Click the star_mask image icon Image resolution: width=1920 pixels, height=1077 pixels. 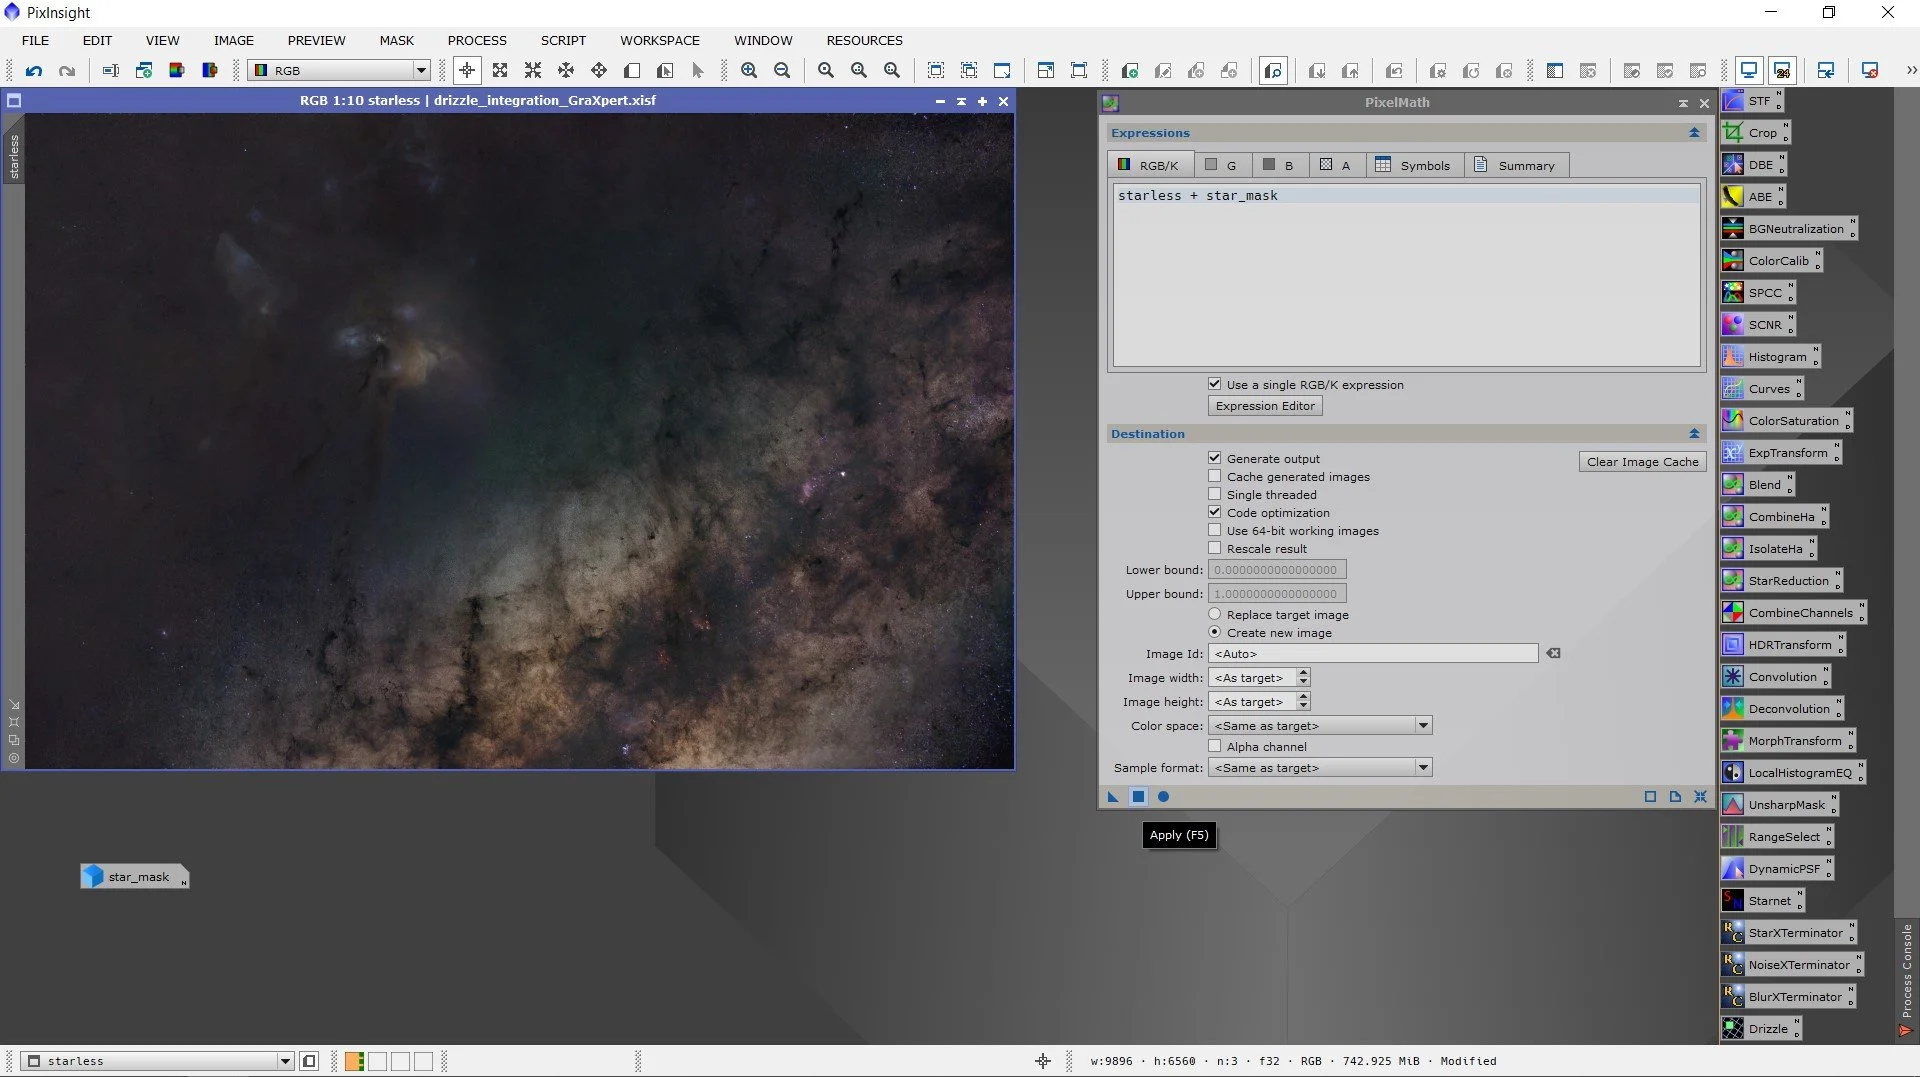tap(135, 877)
